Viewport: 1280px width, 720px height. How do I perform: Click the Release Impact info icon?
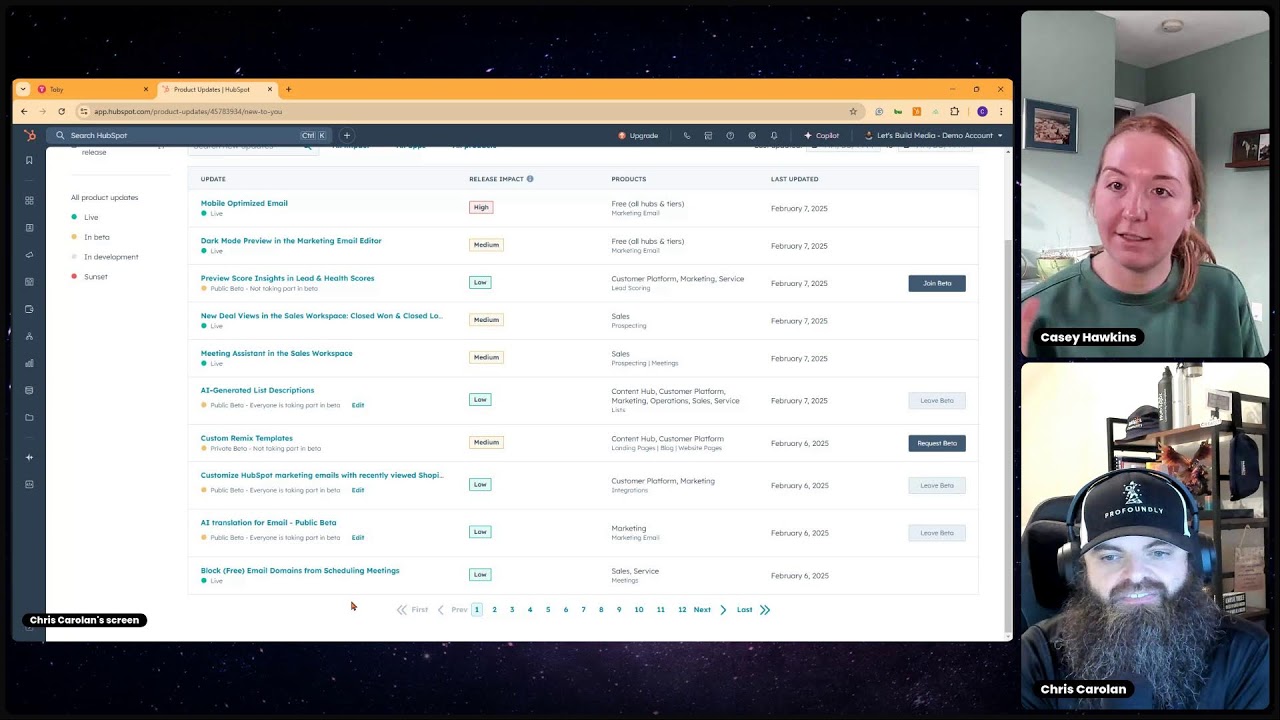point(530,179)
